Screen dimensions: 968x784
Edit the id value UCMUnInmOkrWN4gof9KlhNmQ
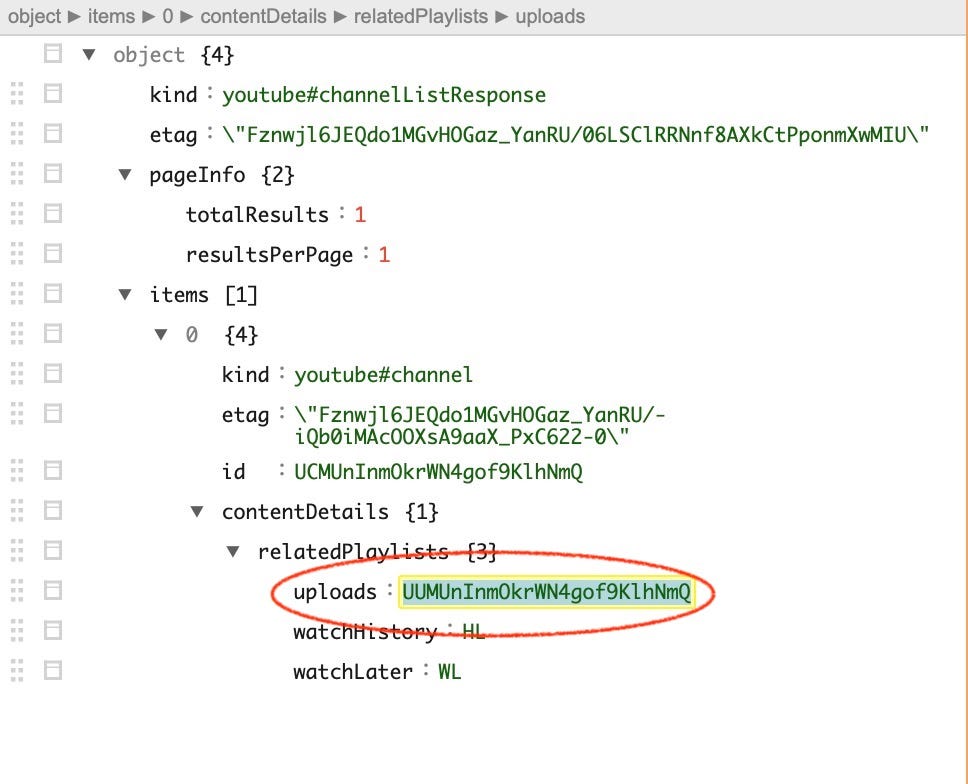pos(438,472)
